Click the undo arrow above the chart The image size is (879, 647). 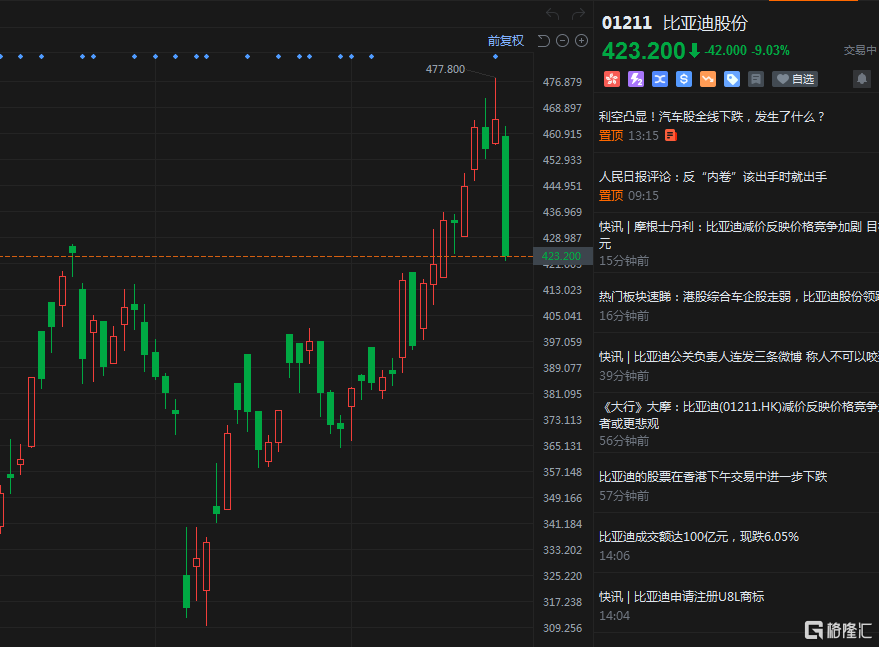coord(552,14)
